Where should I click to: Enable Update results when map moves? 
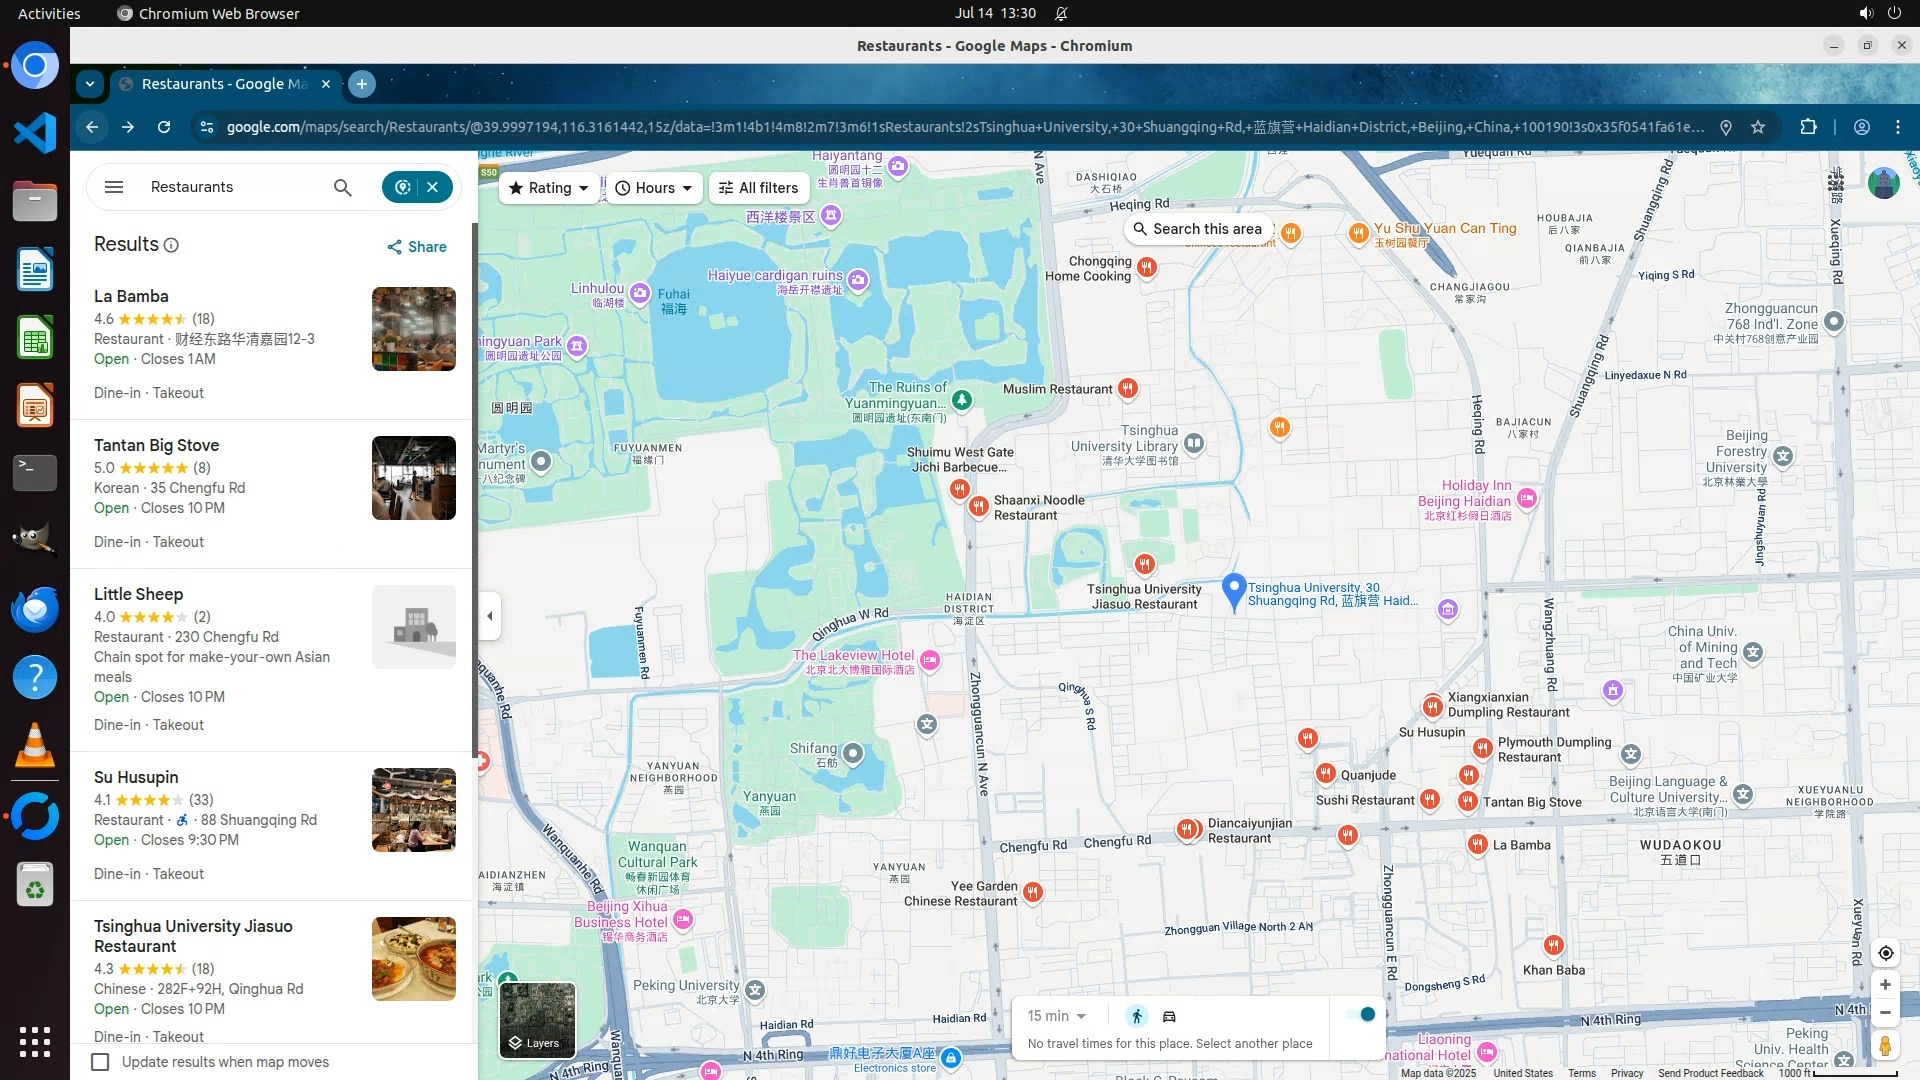[100, 1062]
